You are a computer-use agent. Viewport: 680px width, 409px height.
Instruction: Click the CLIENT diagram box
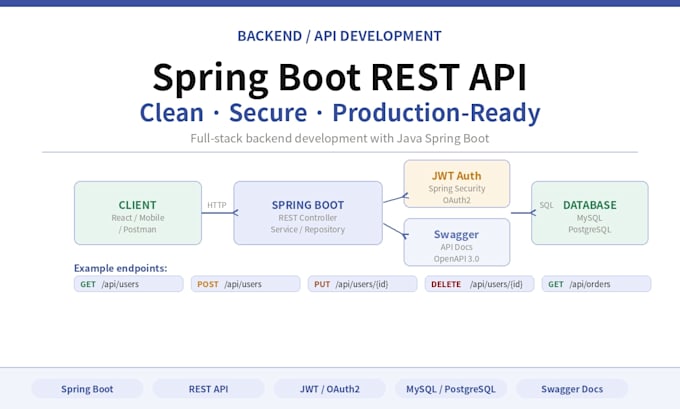pyautogui.click(x=138, y=213)
